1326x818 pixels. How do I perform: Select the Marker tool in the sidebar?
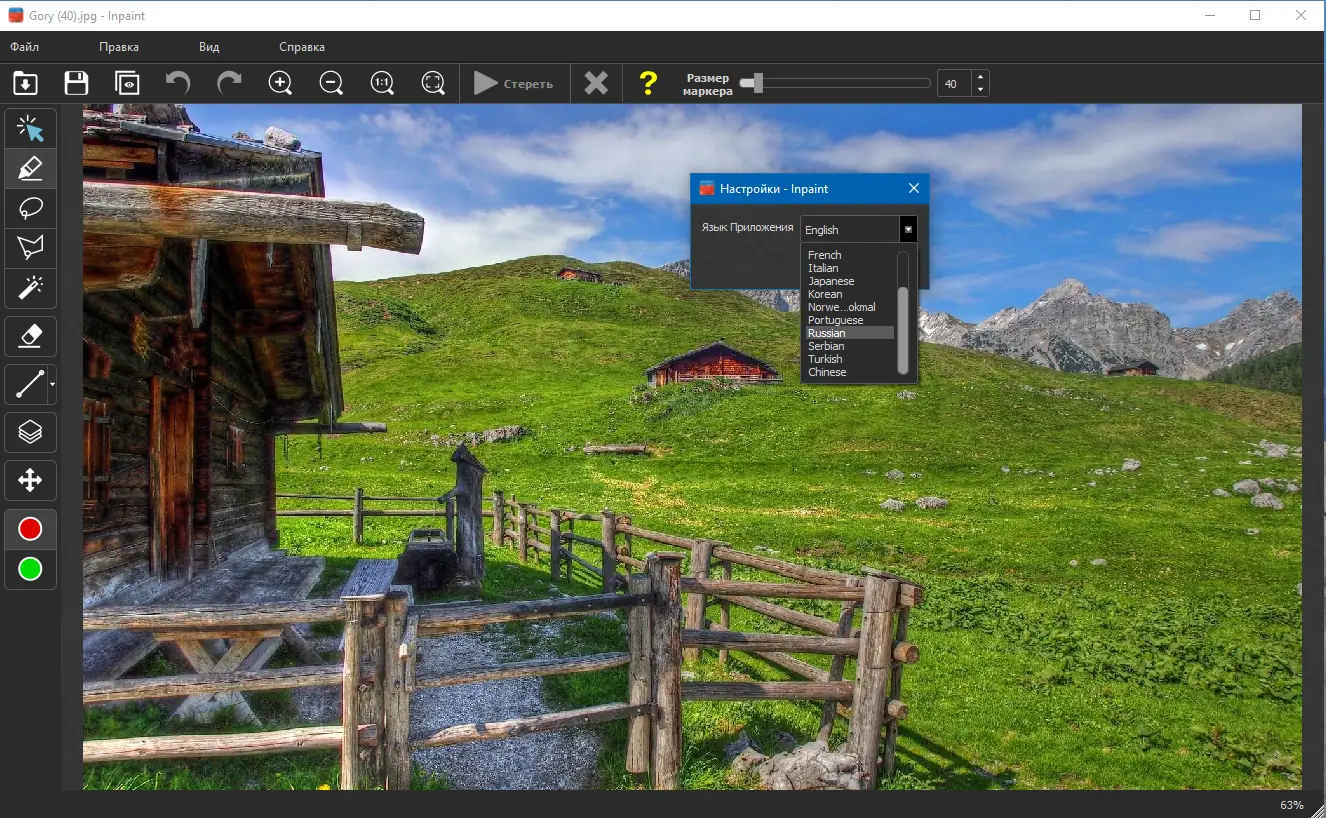click(30, 168)
